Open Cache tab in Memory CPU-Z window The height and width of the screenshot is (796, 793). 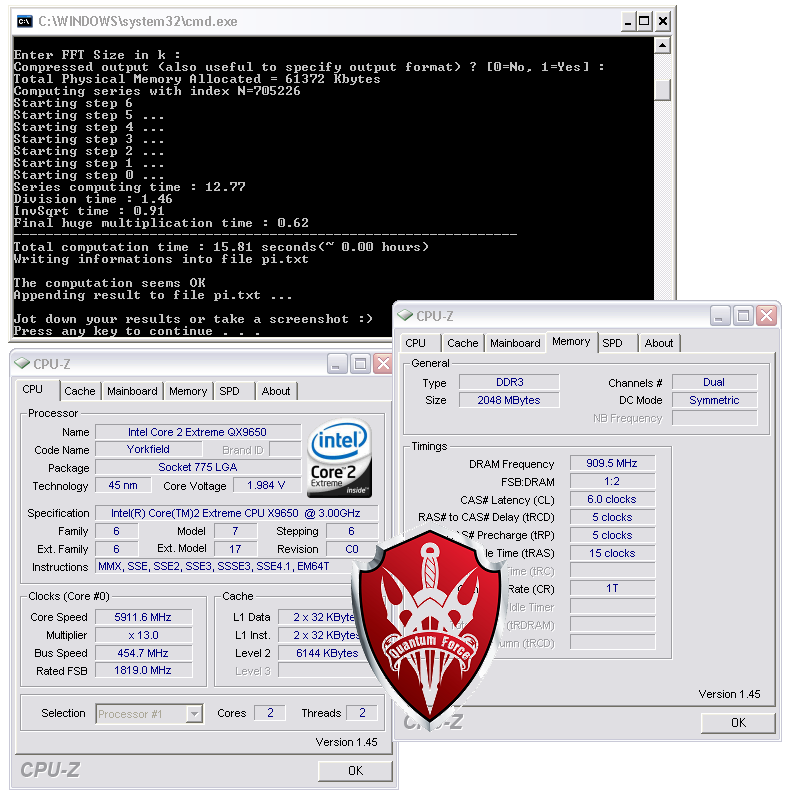[462, 343]
